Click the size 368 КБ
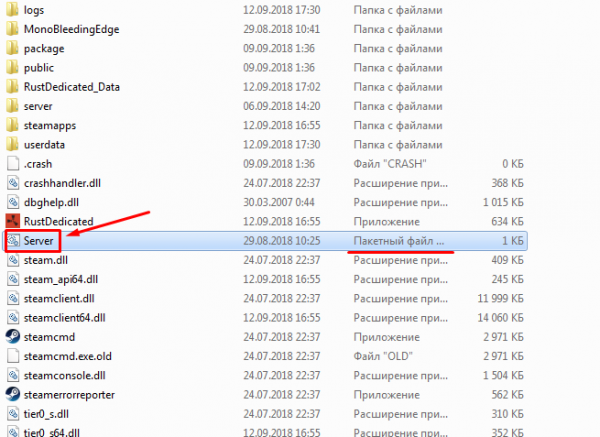 point(507,183)
